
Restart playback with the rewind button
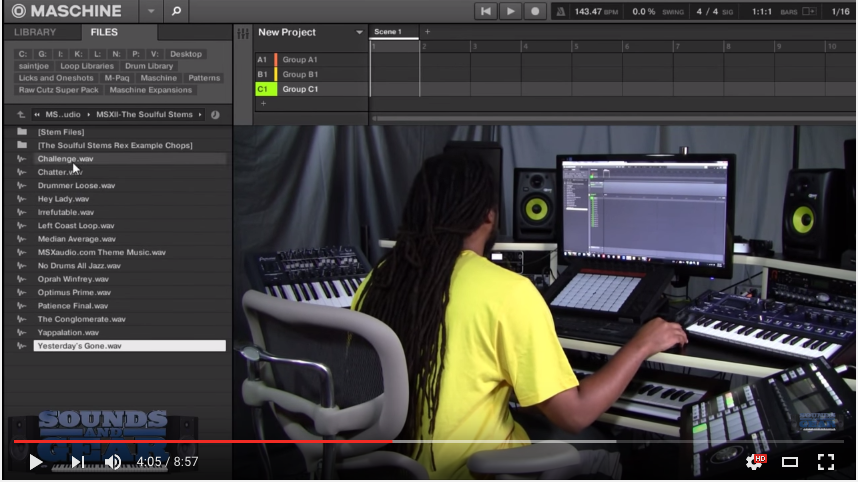click(x=485, y=11)
